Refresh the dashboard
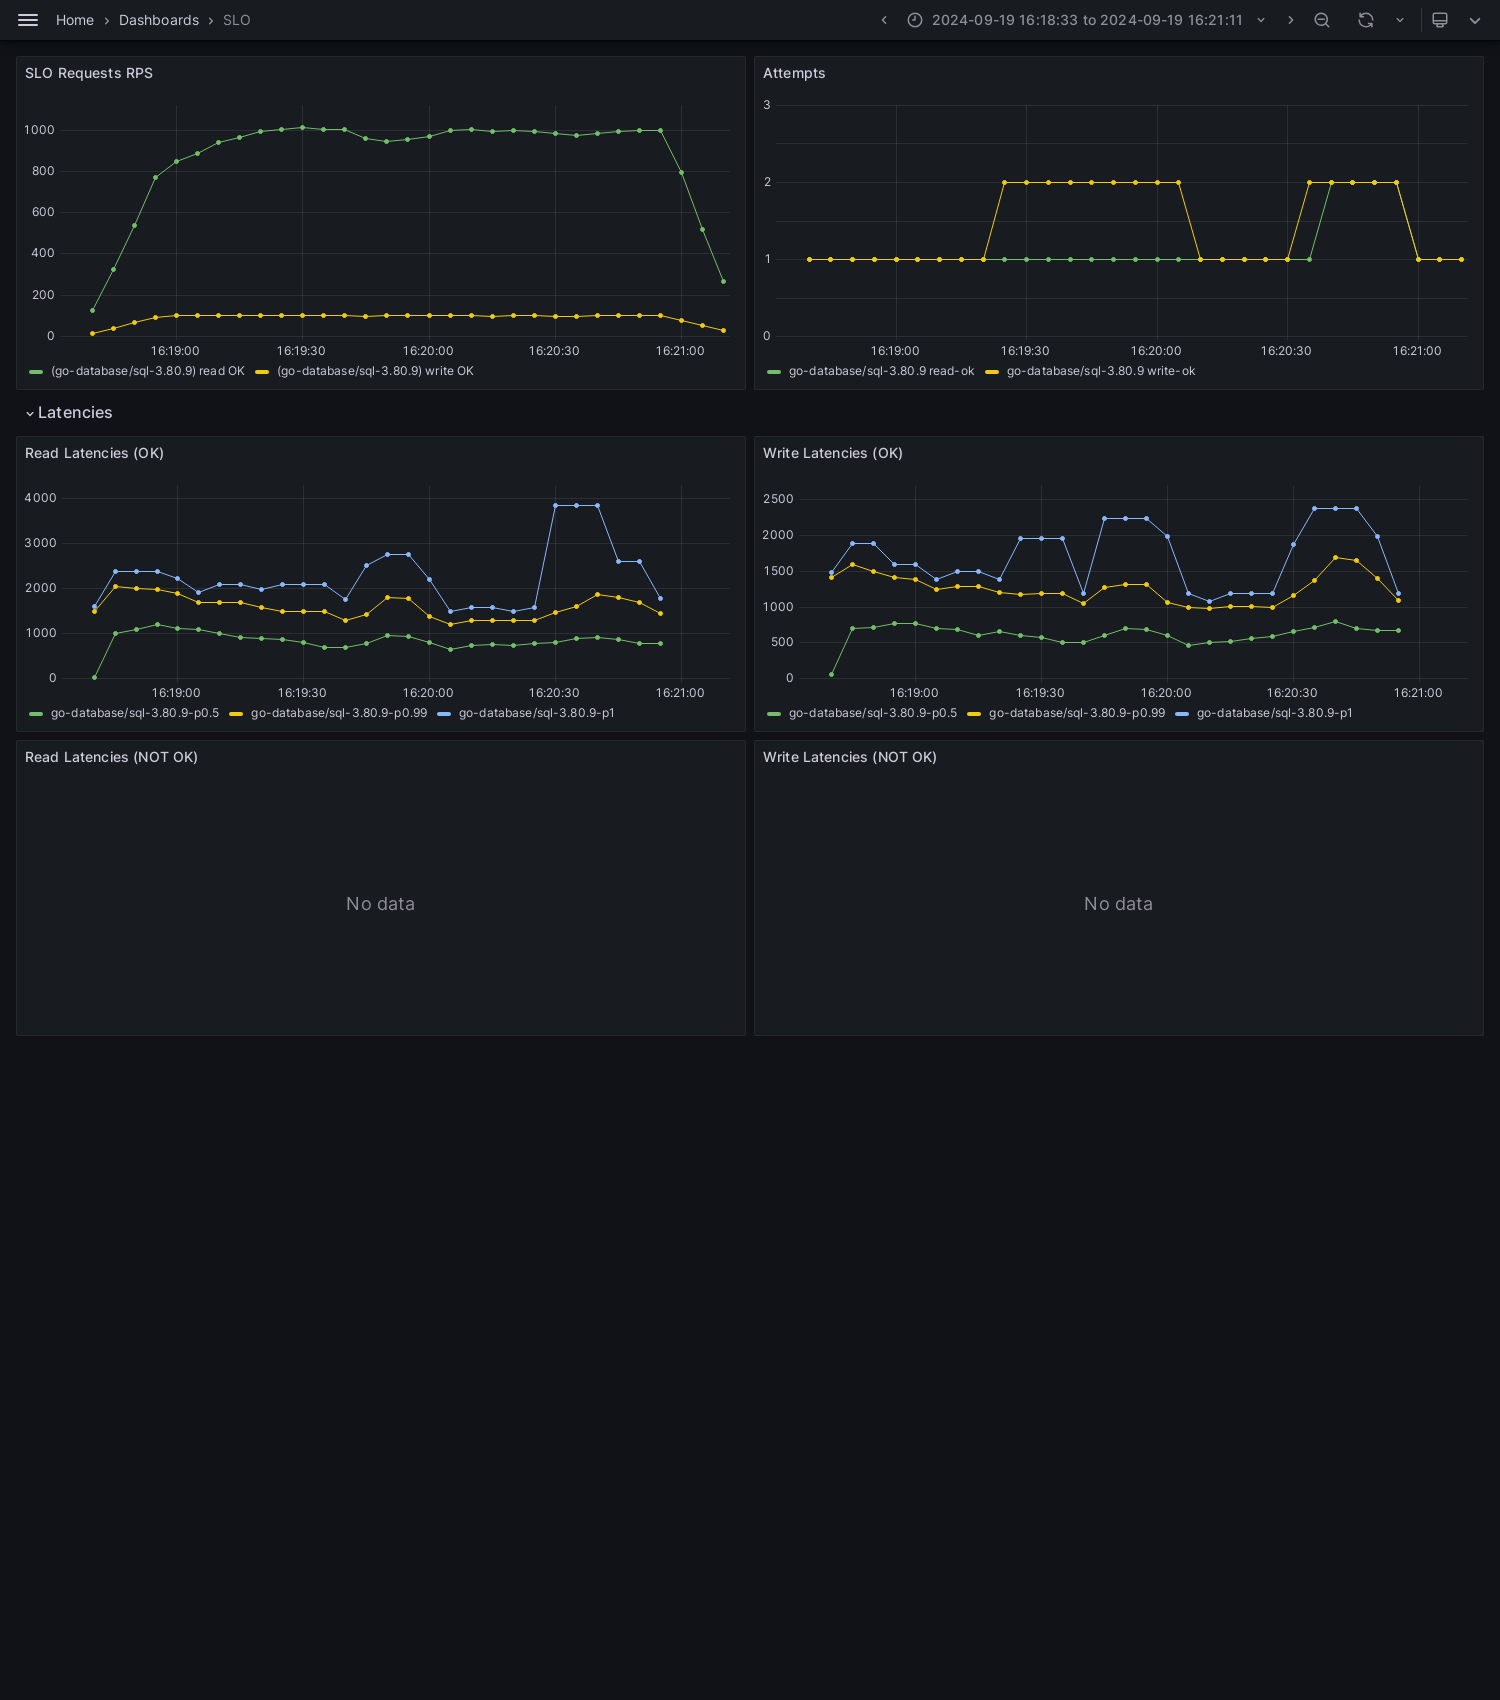Screen dimensions: 1500x1700 [x=1366, y=20]
